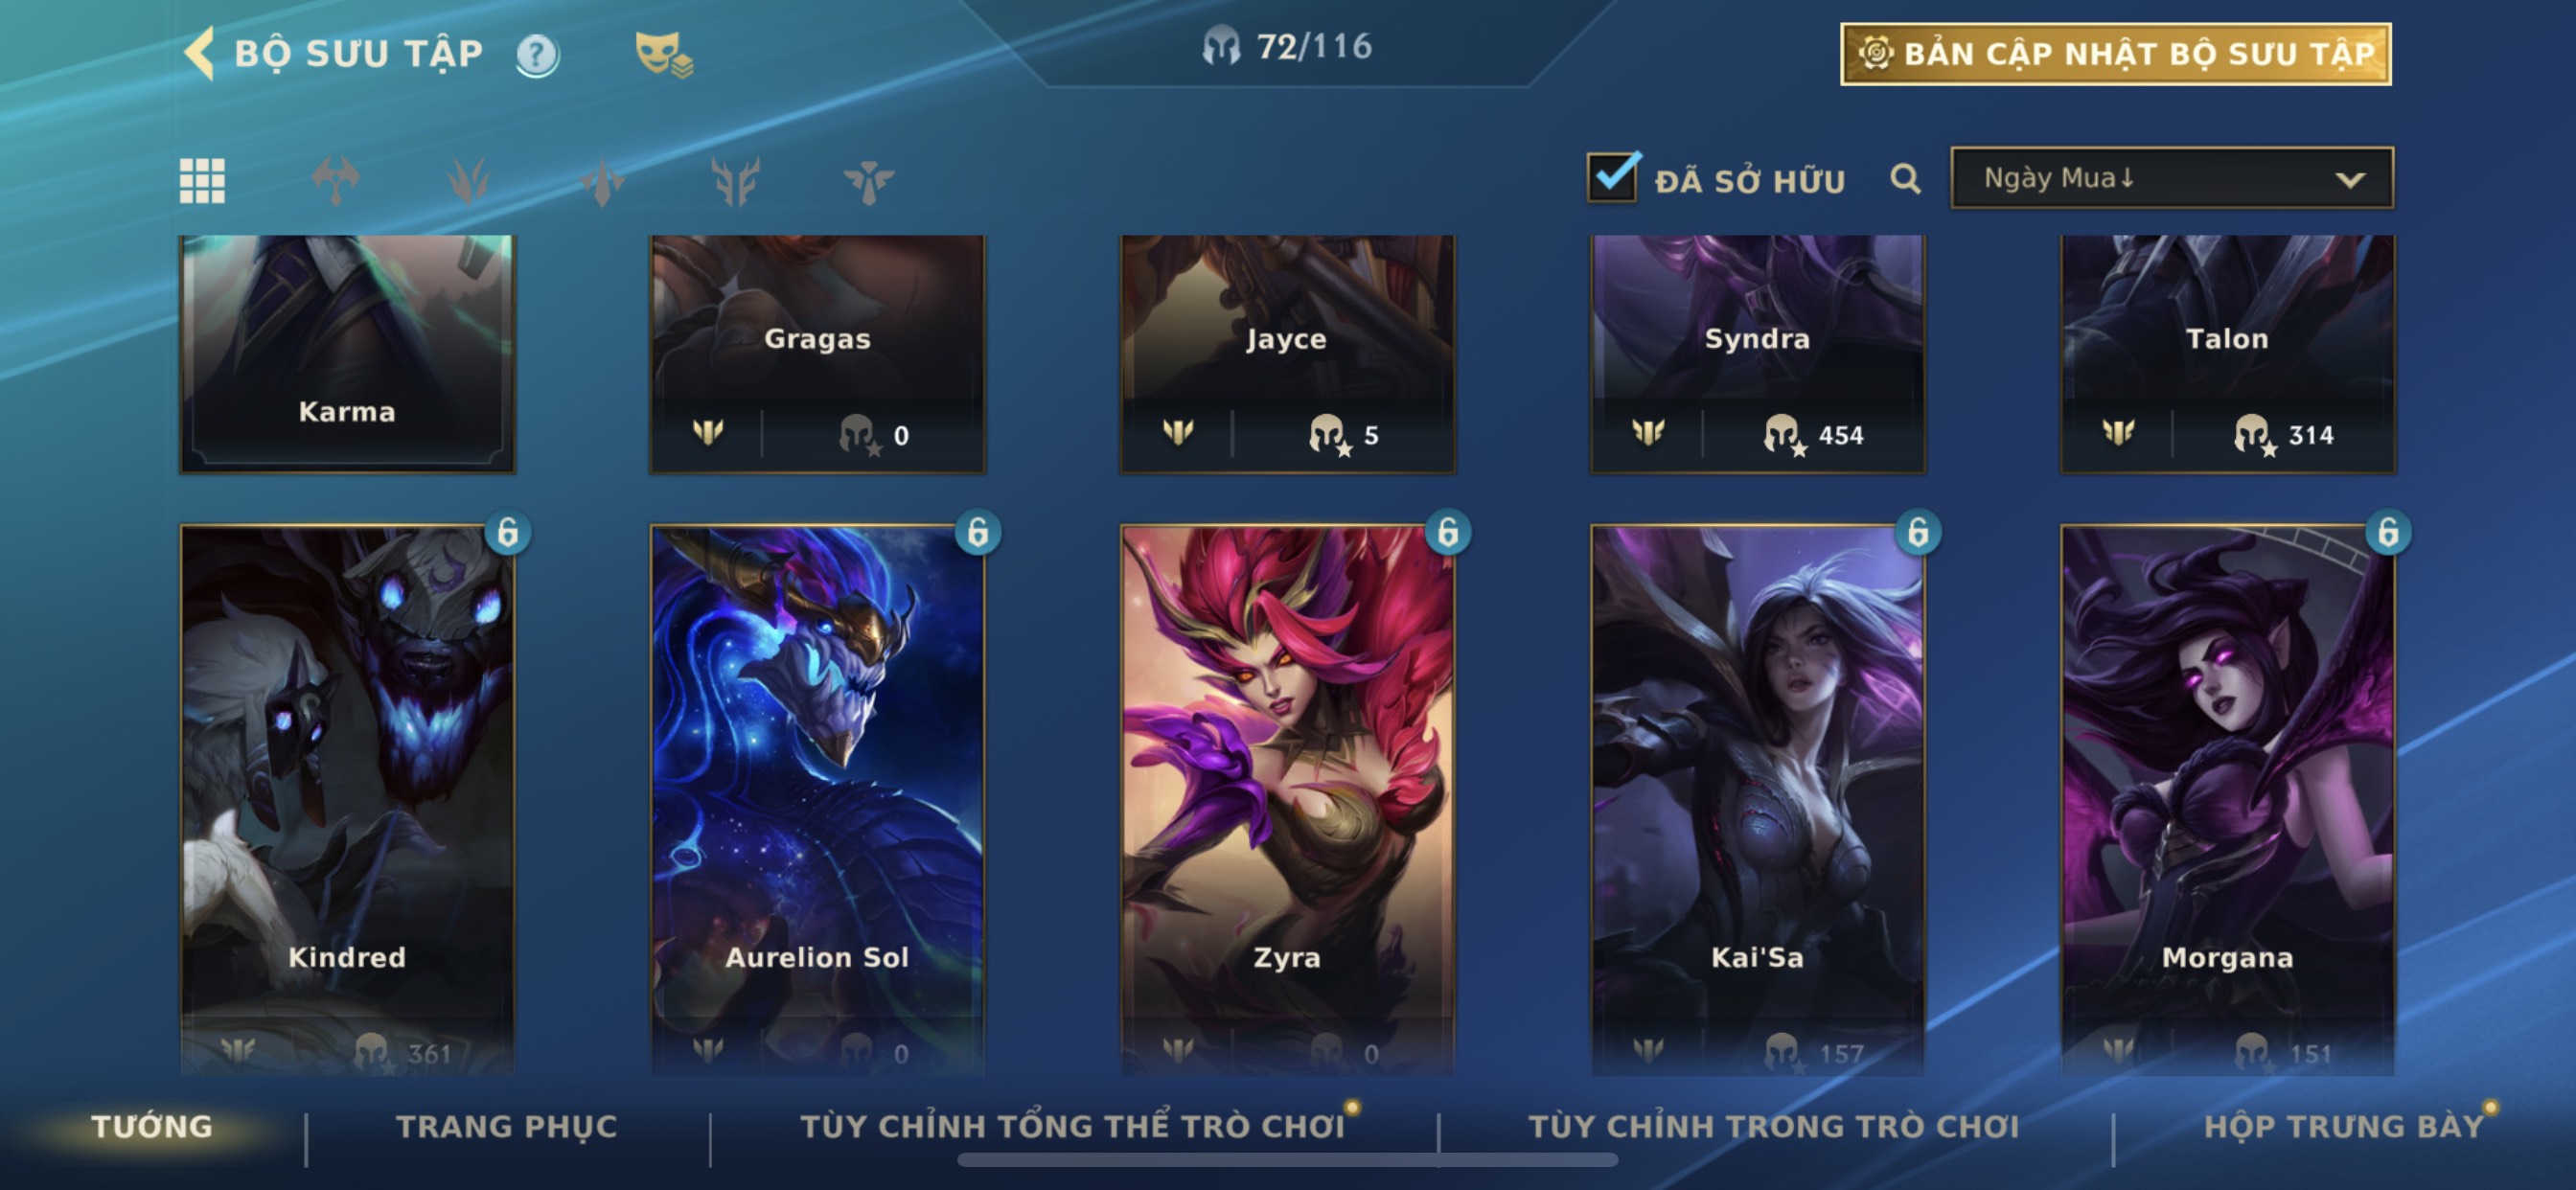Go back using the Bộ Sưu Tập arrow
2576x1190 pixels.
pyautogui.click(x=200, y=53)
